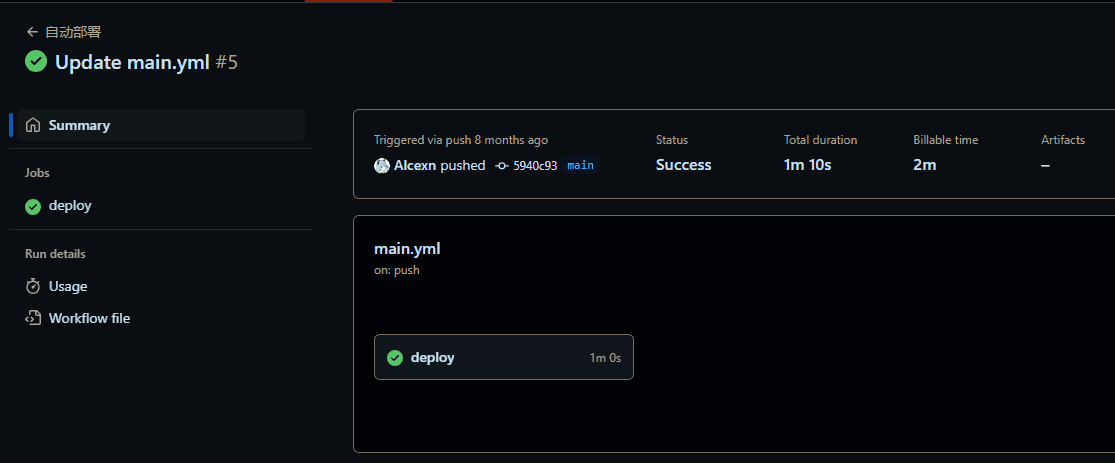Open commit 5940c93 link
The width and height of the screenshot is (1115, 463).
click(535, 166)
